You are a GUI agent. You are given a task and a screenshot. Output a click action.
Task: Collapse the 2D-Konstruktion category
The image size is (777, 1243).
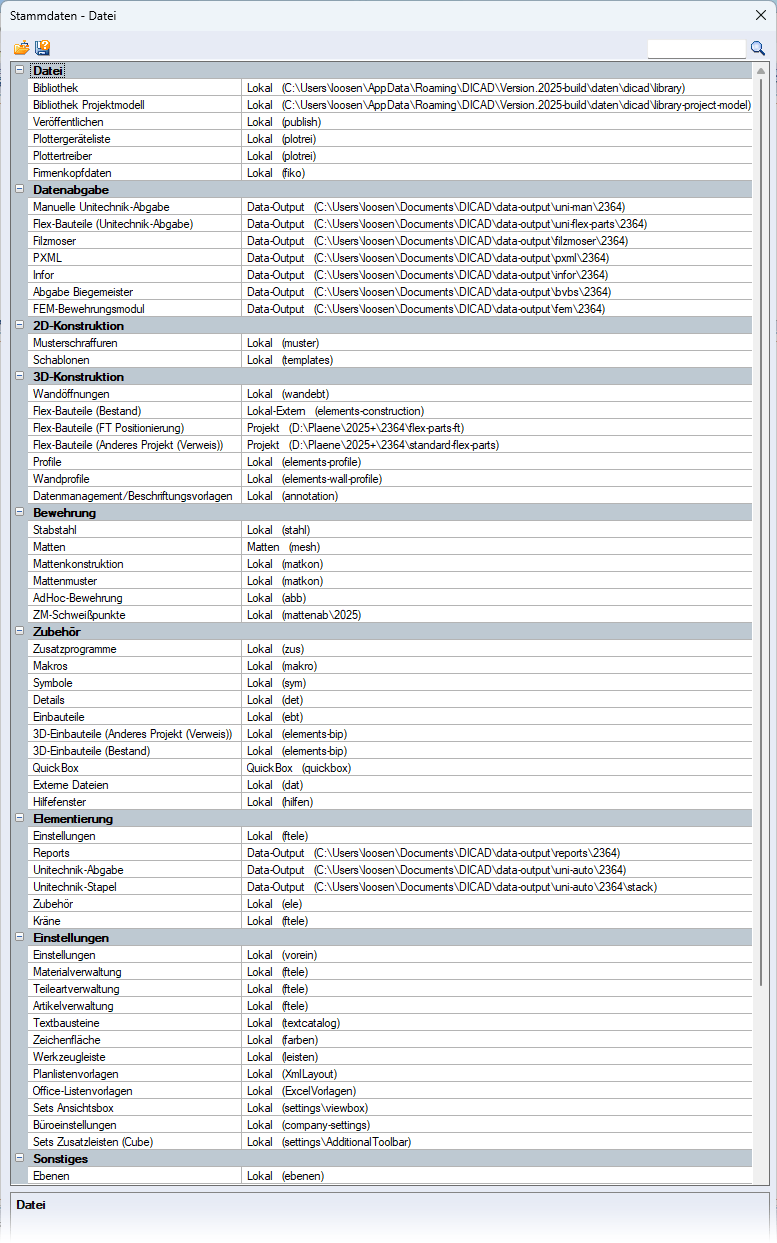click(19, 325)
